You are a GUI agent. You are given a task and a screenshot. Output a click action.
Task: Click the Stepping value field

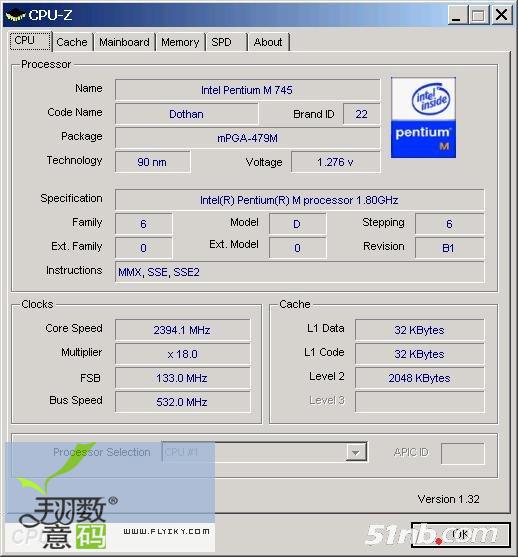(x=449, y=224)
